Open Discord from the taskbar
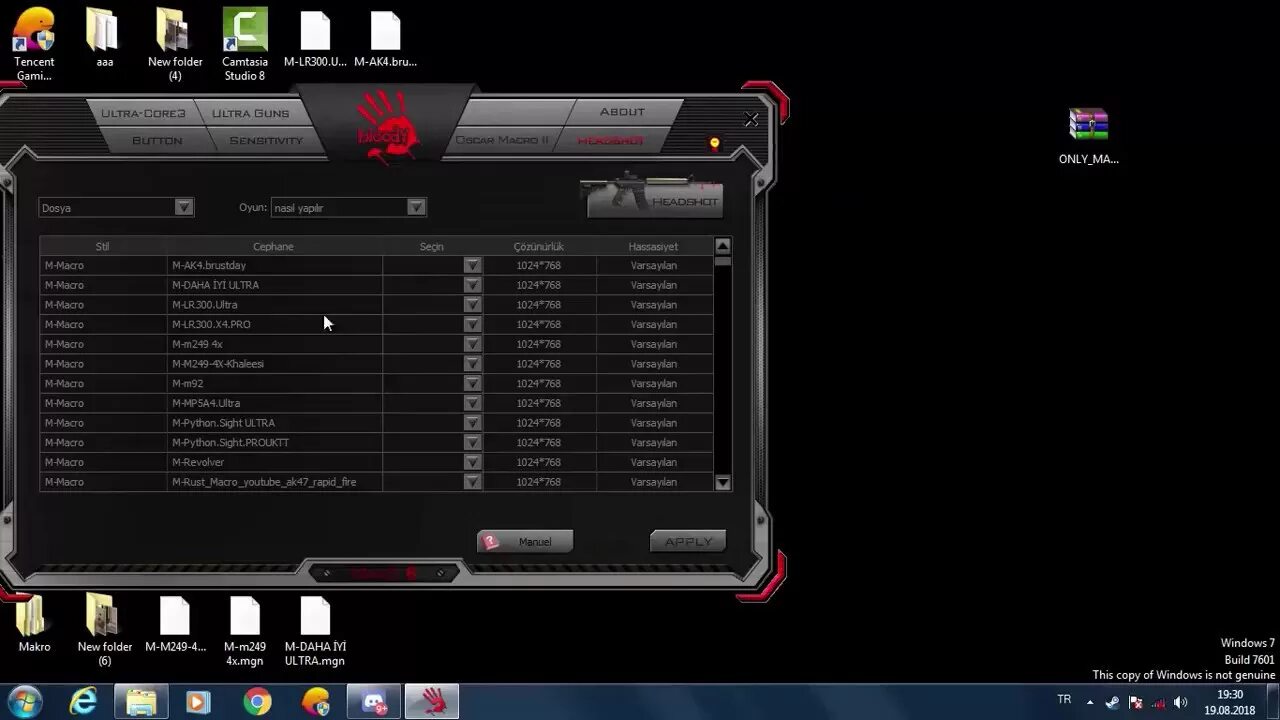The width and height of the screenshot is (1280, 720). tap(374, 703)
